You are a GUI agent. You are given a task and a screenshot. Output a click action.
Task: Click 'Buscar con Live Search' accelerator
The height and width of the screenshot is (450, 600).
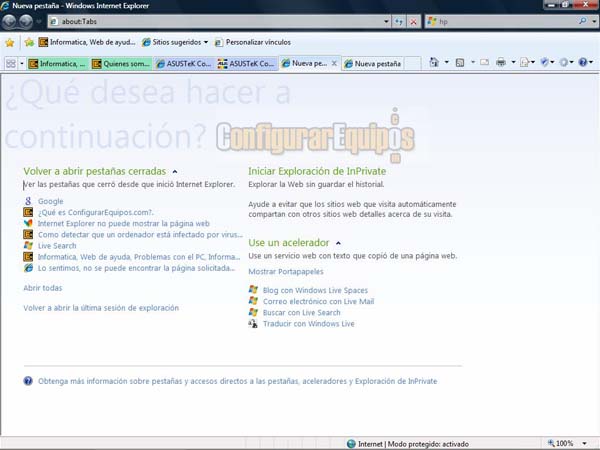302,313
